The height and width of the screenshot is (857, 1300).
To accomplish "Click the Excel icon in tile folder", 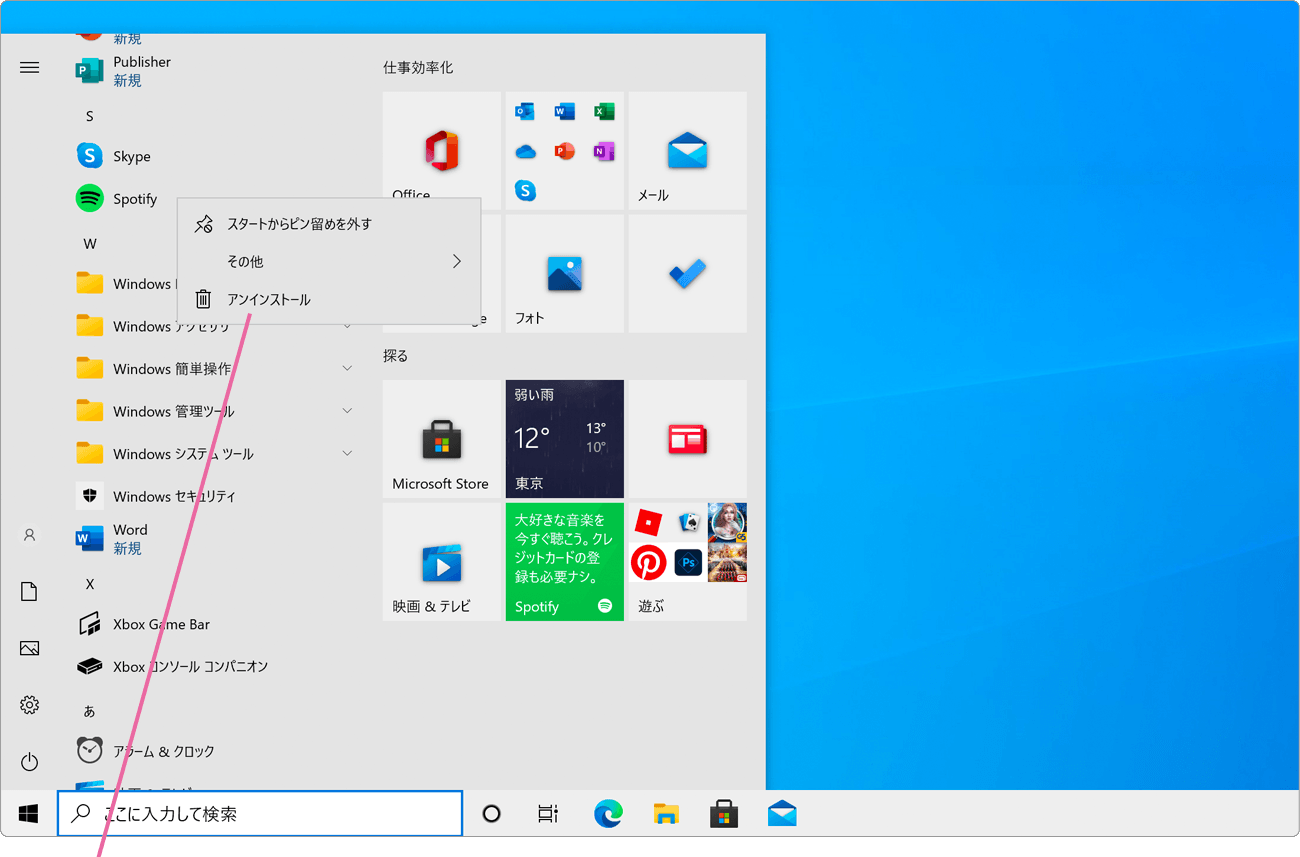I will (x=603, y=112).
